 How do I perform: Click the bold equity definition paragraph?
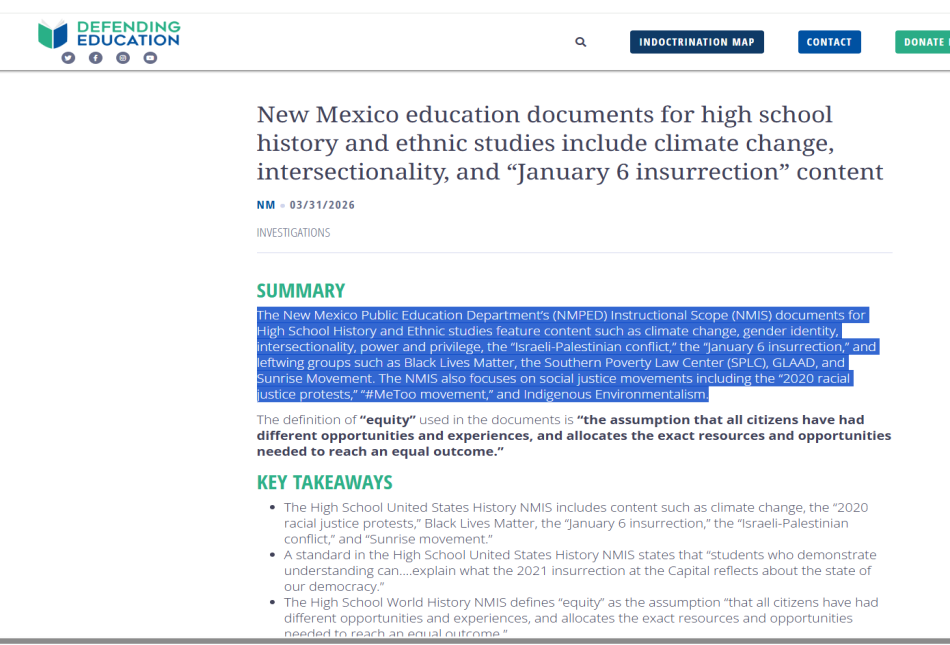pyautogui.click(x=573, y=435)
